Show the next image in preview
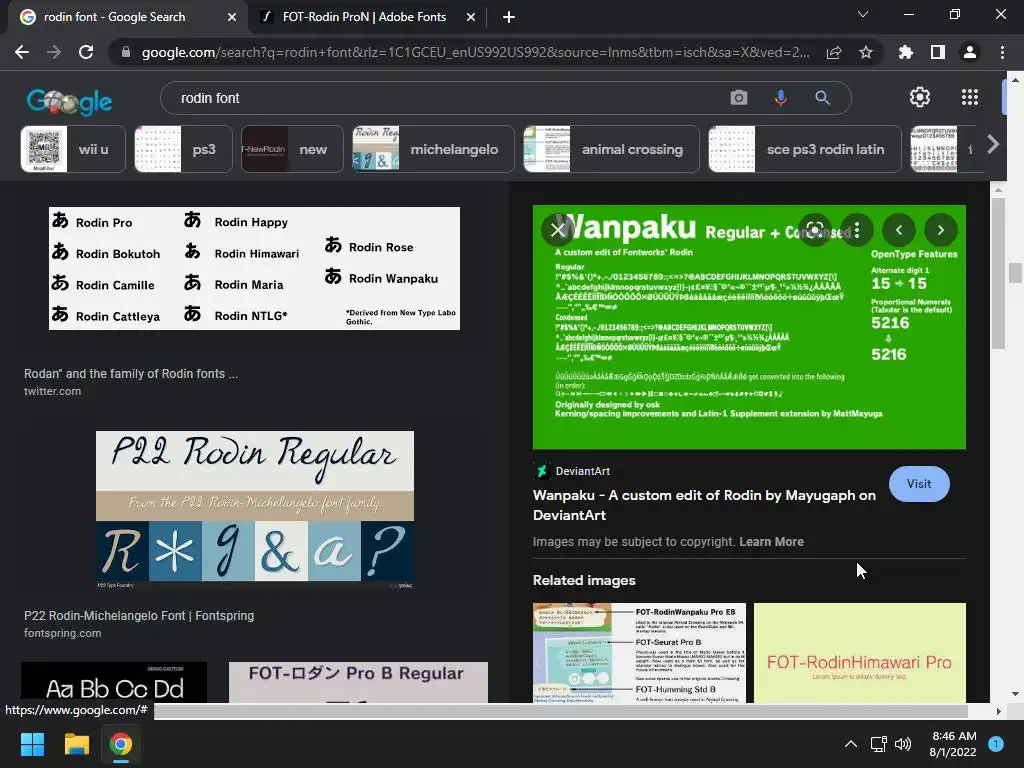This screenshot has height=768, width=1024. [x=940, y=230]
